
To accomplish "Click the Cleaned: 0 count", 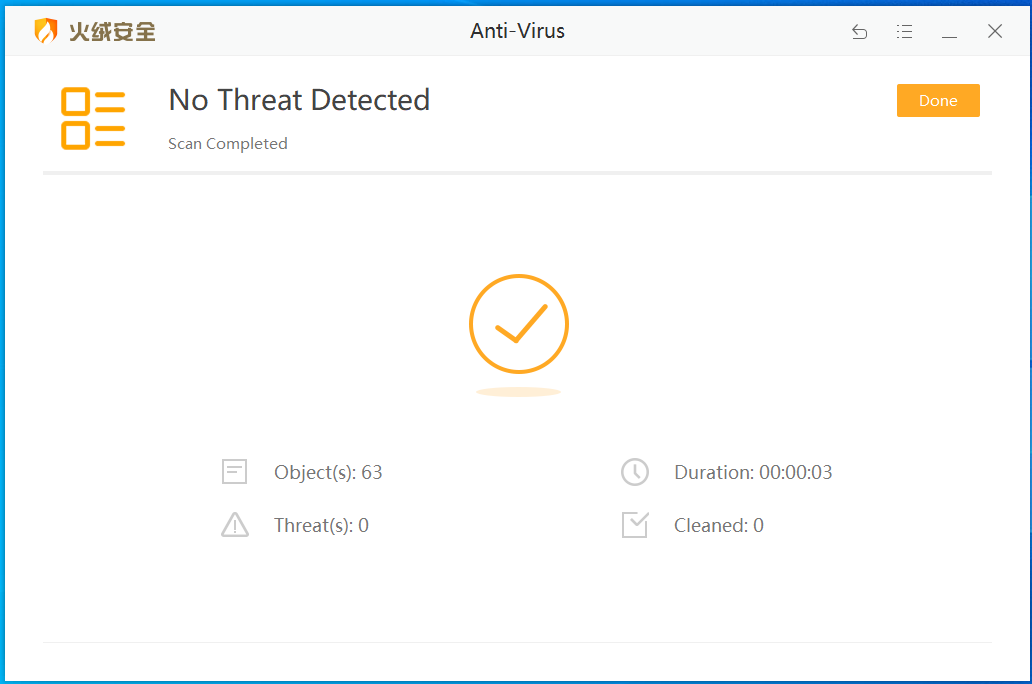I will click(x=719, y=525).
